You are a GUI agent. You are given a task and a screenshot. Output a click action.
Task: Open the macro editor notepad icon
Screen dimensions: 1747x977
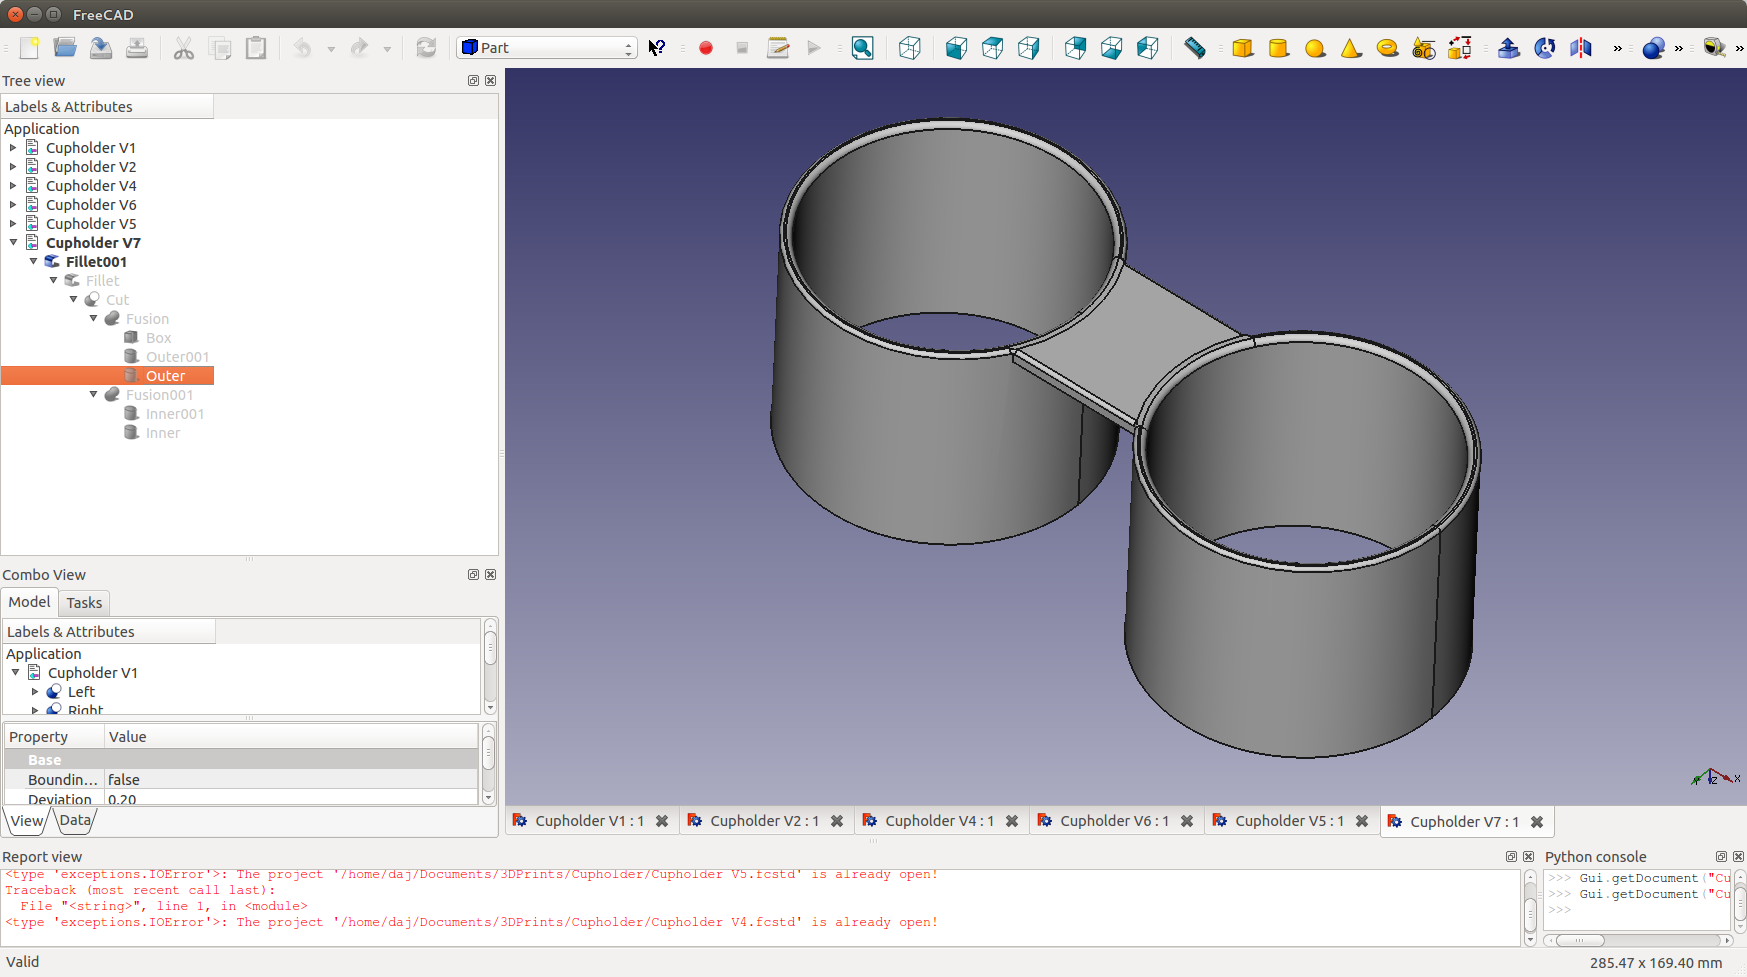[778, 48]
